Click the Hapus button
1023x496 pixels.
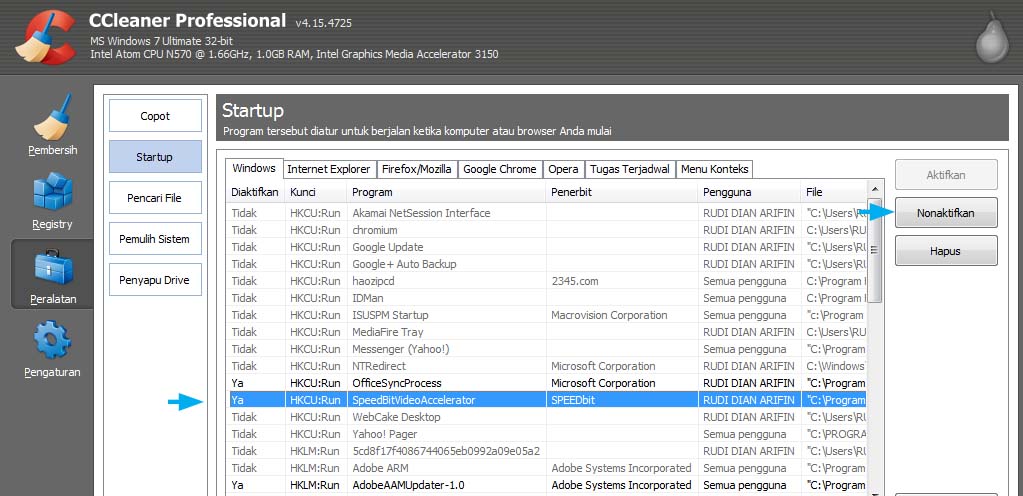946,251
